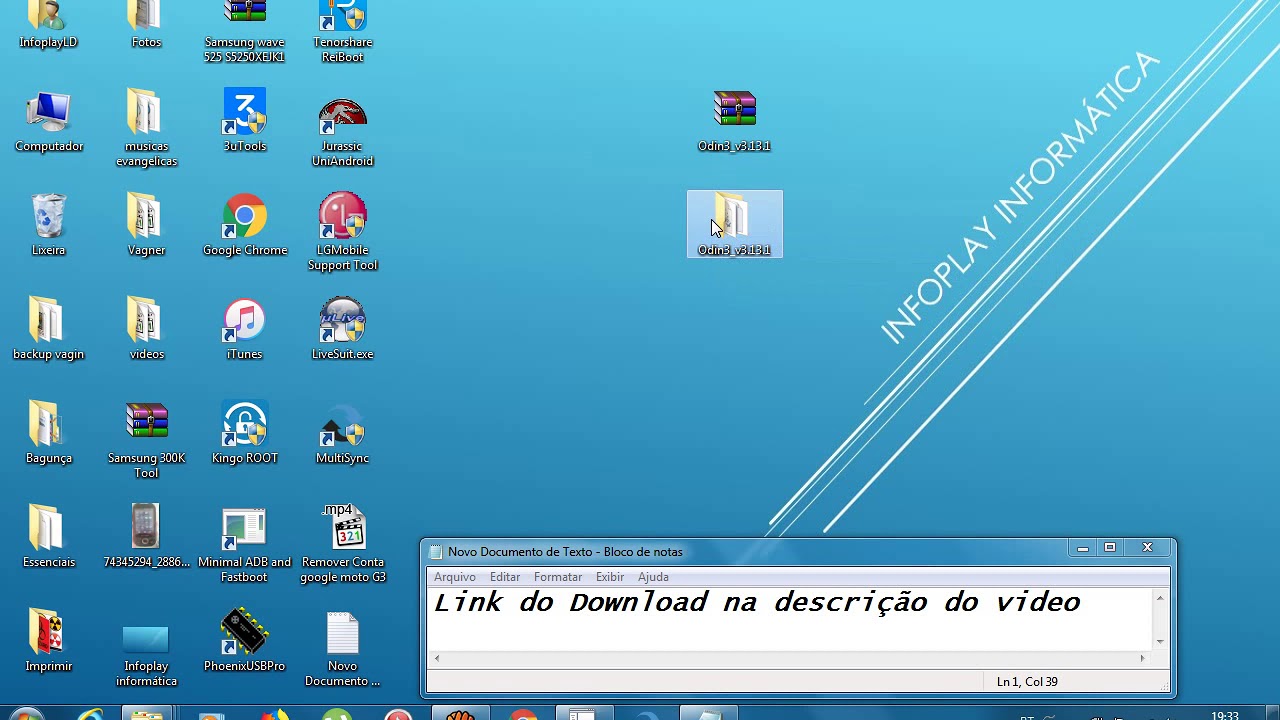Select the Imprimir desktop icon

point(48,642)
